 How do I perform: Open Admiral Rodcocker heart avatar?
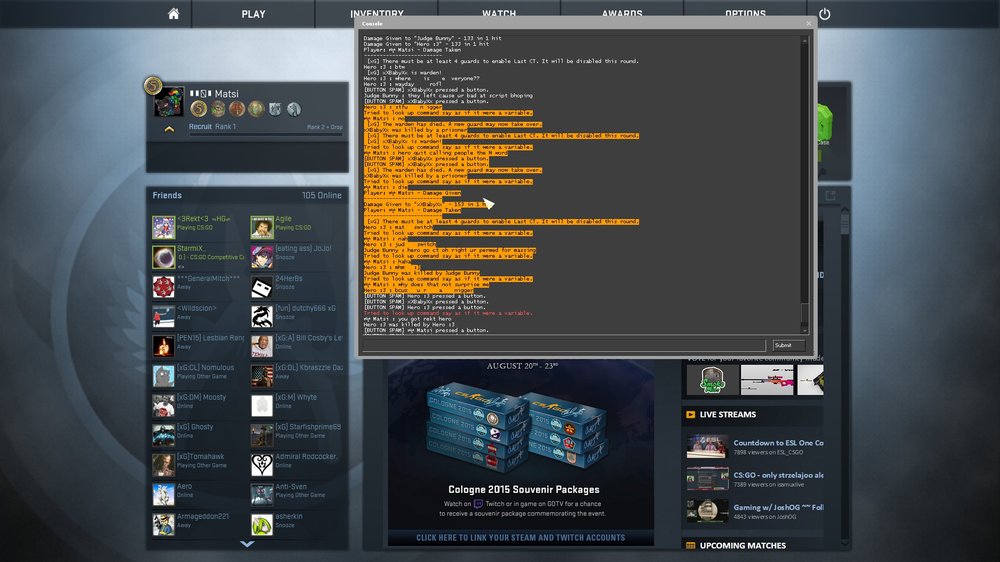pos(261,465)
